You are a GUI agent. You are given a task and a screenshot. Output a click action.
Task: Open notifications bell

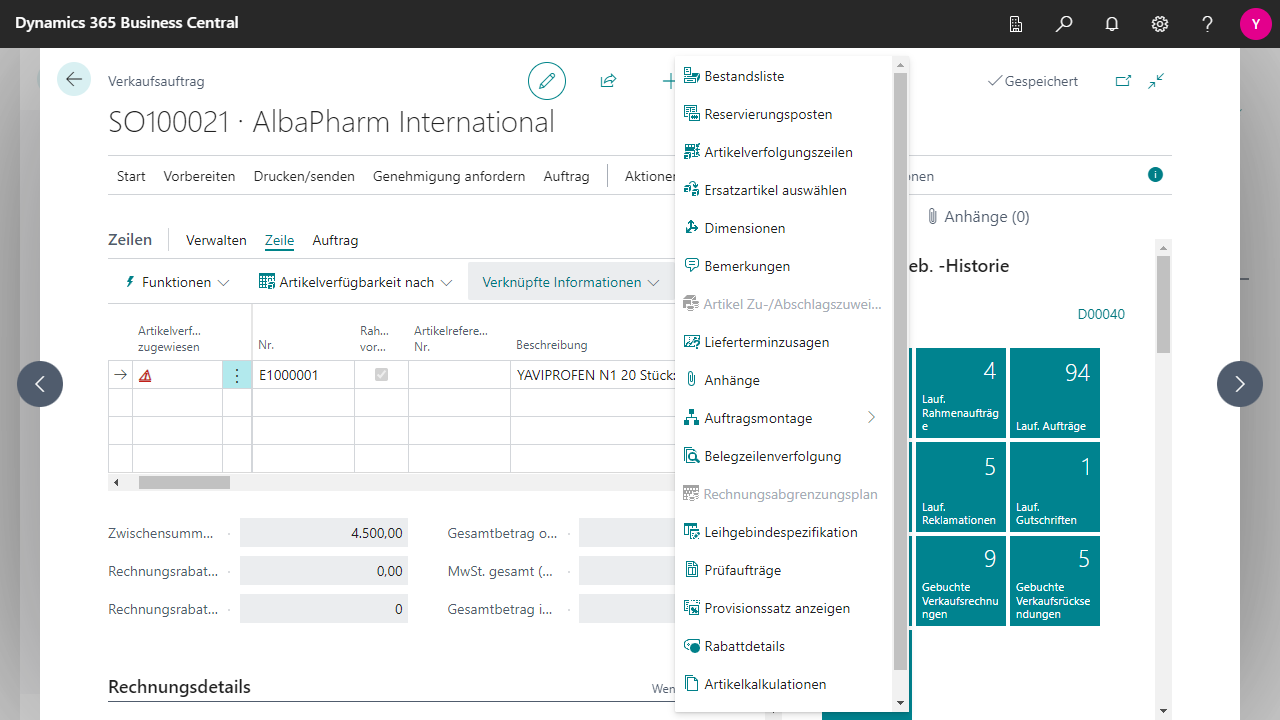click(x=1112, y=24)
